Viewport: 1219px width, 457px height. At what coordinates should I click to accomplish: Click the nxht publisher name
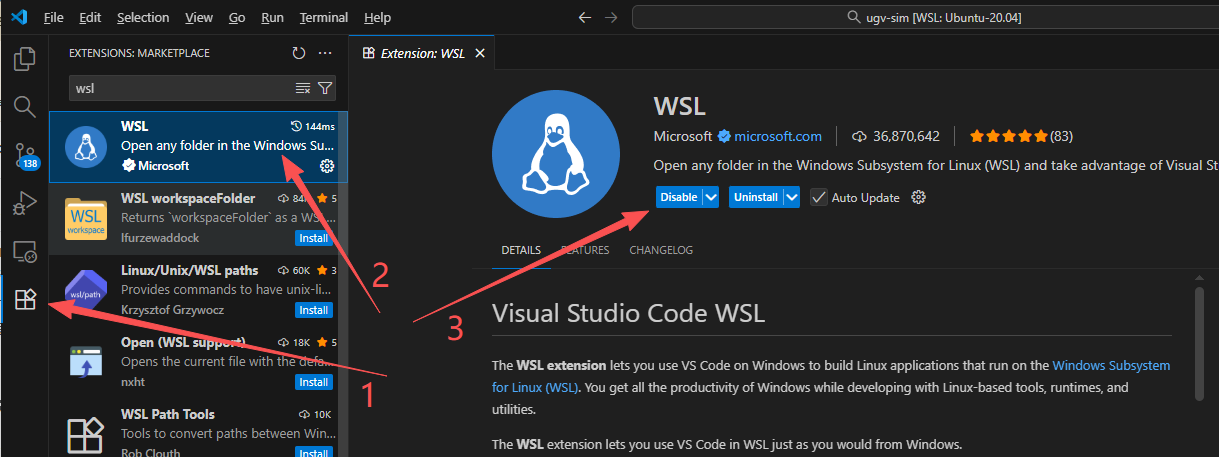click(x=133, y=382)
